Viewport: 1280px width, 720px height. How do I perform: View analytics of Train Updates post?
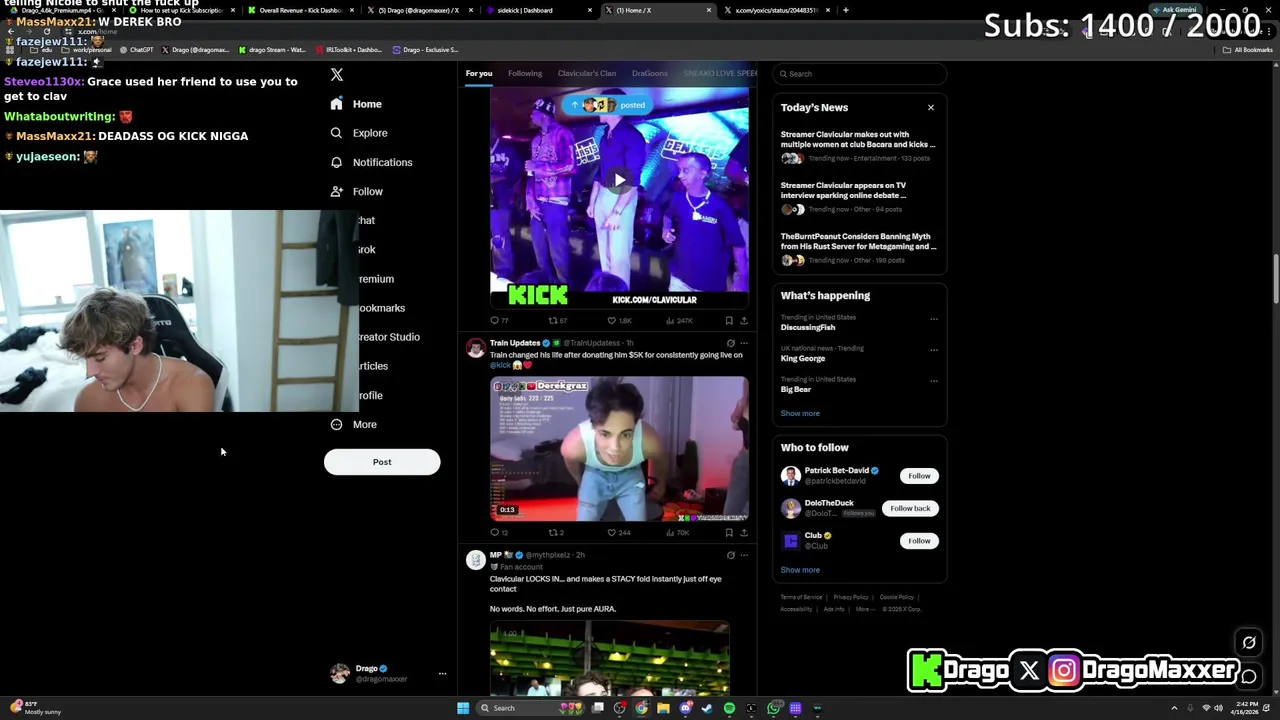(677, 532)
